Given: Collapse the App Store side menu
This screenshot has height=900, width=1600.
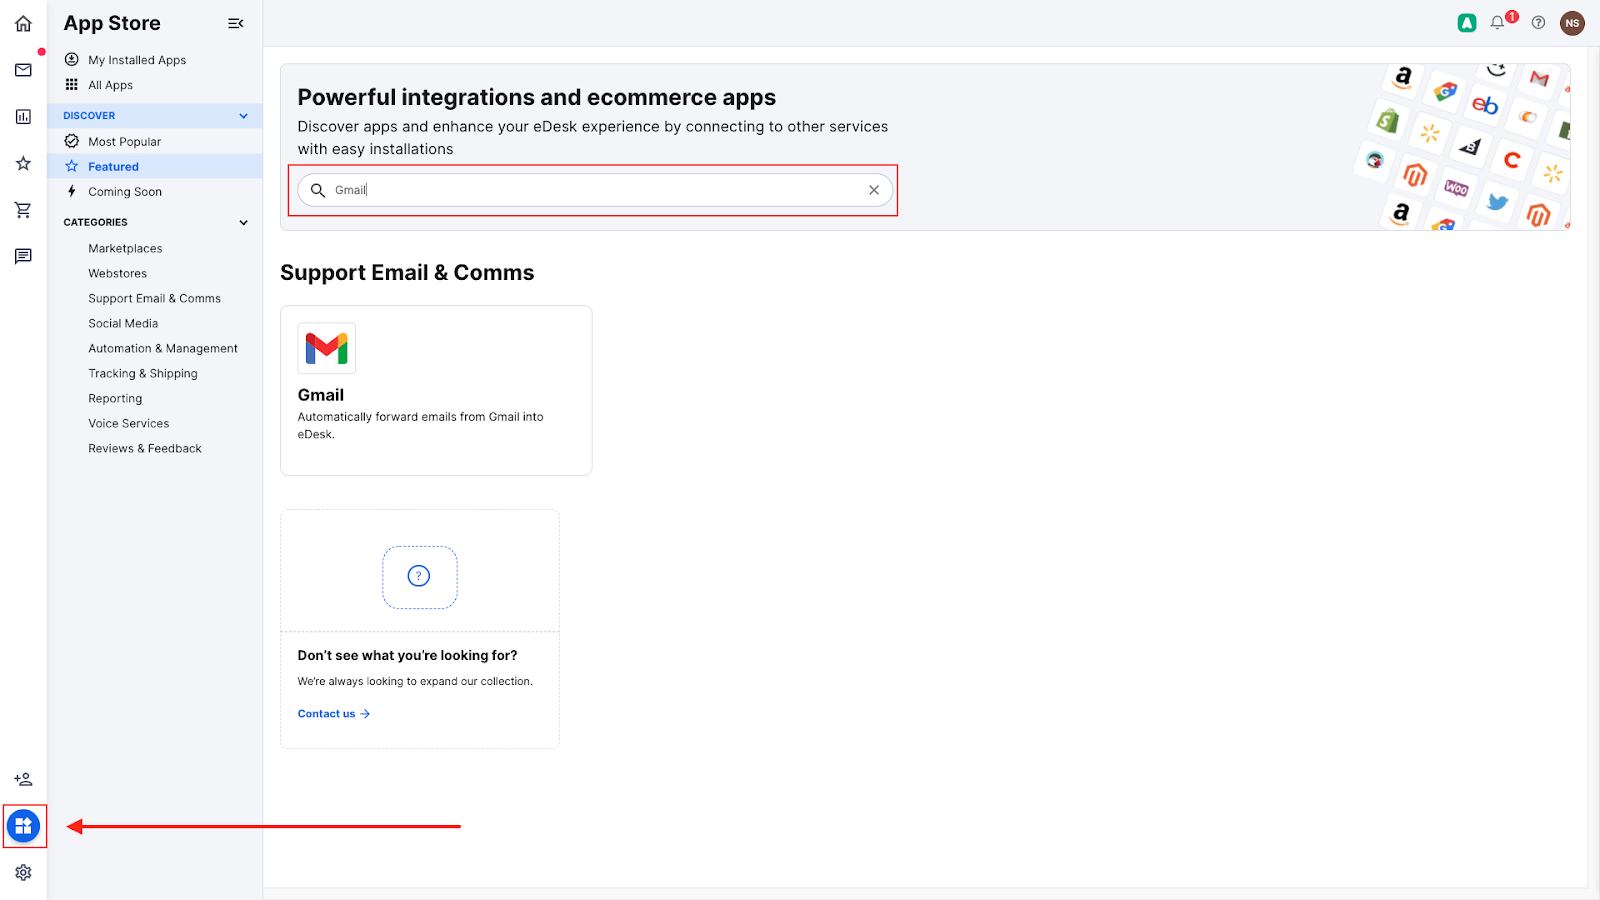Looking at the screenshot, I should 236,23.
